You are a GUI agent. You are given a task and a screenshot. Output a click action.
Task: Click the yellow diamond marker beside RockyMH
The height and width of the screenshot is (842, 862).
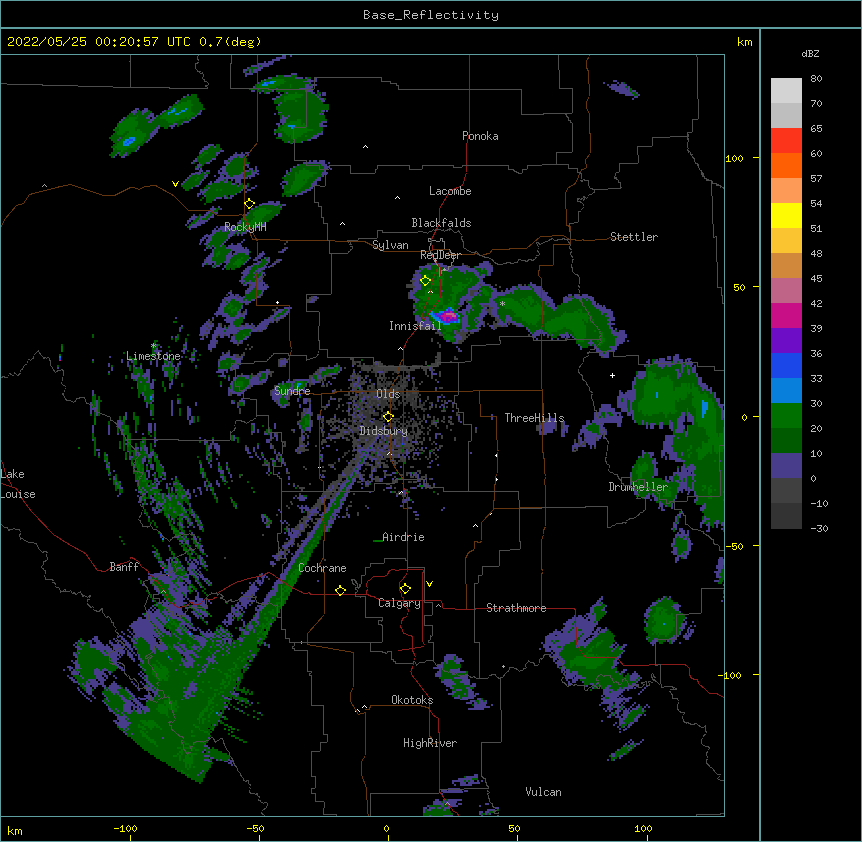pos(249,204)
